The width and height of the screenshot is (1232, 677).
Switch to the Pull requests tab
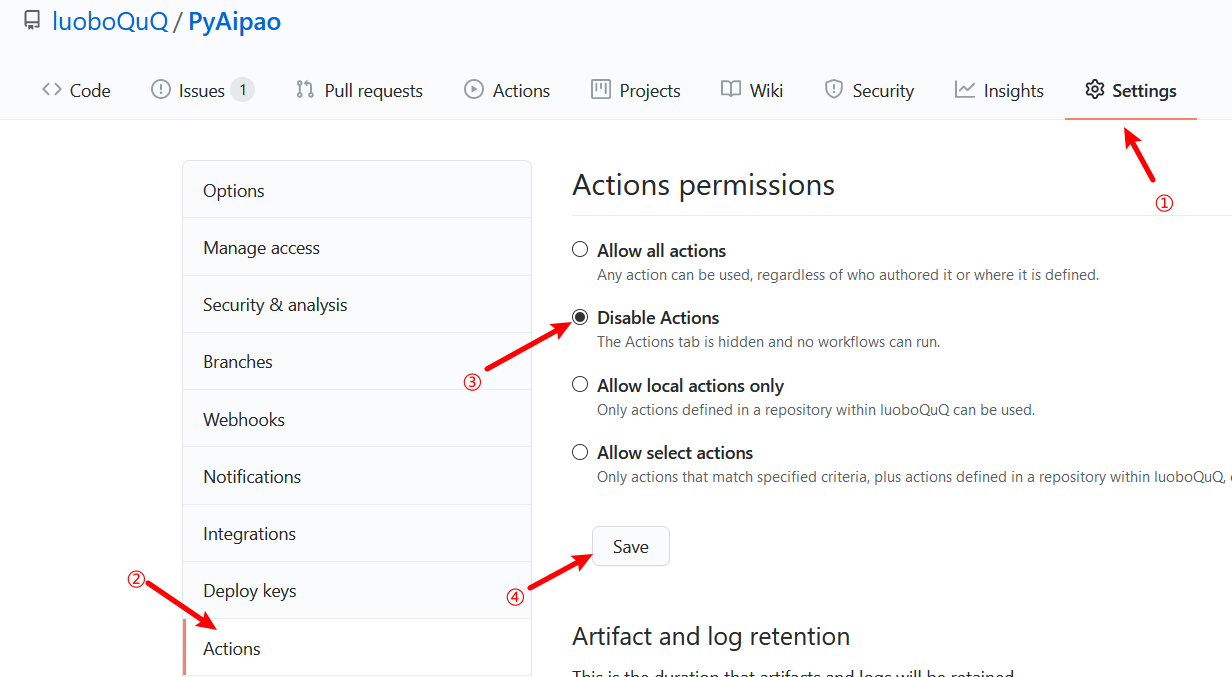pos(359,90)
